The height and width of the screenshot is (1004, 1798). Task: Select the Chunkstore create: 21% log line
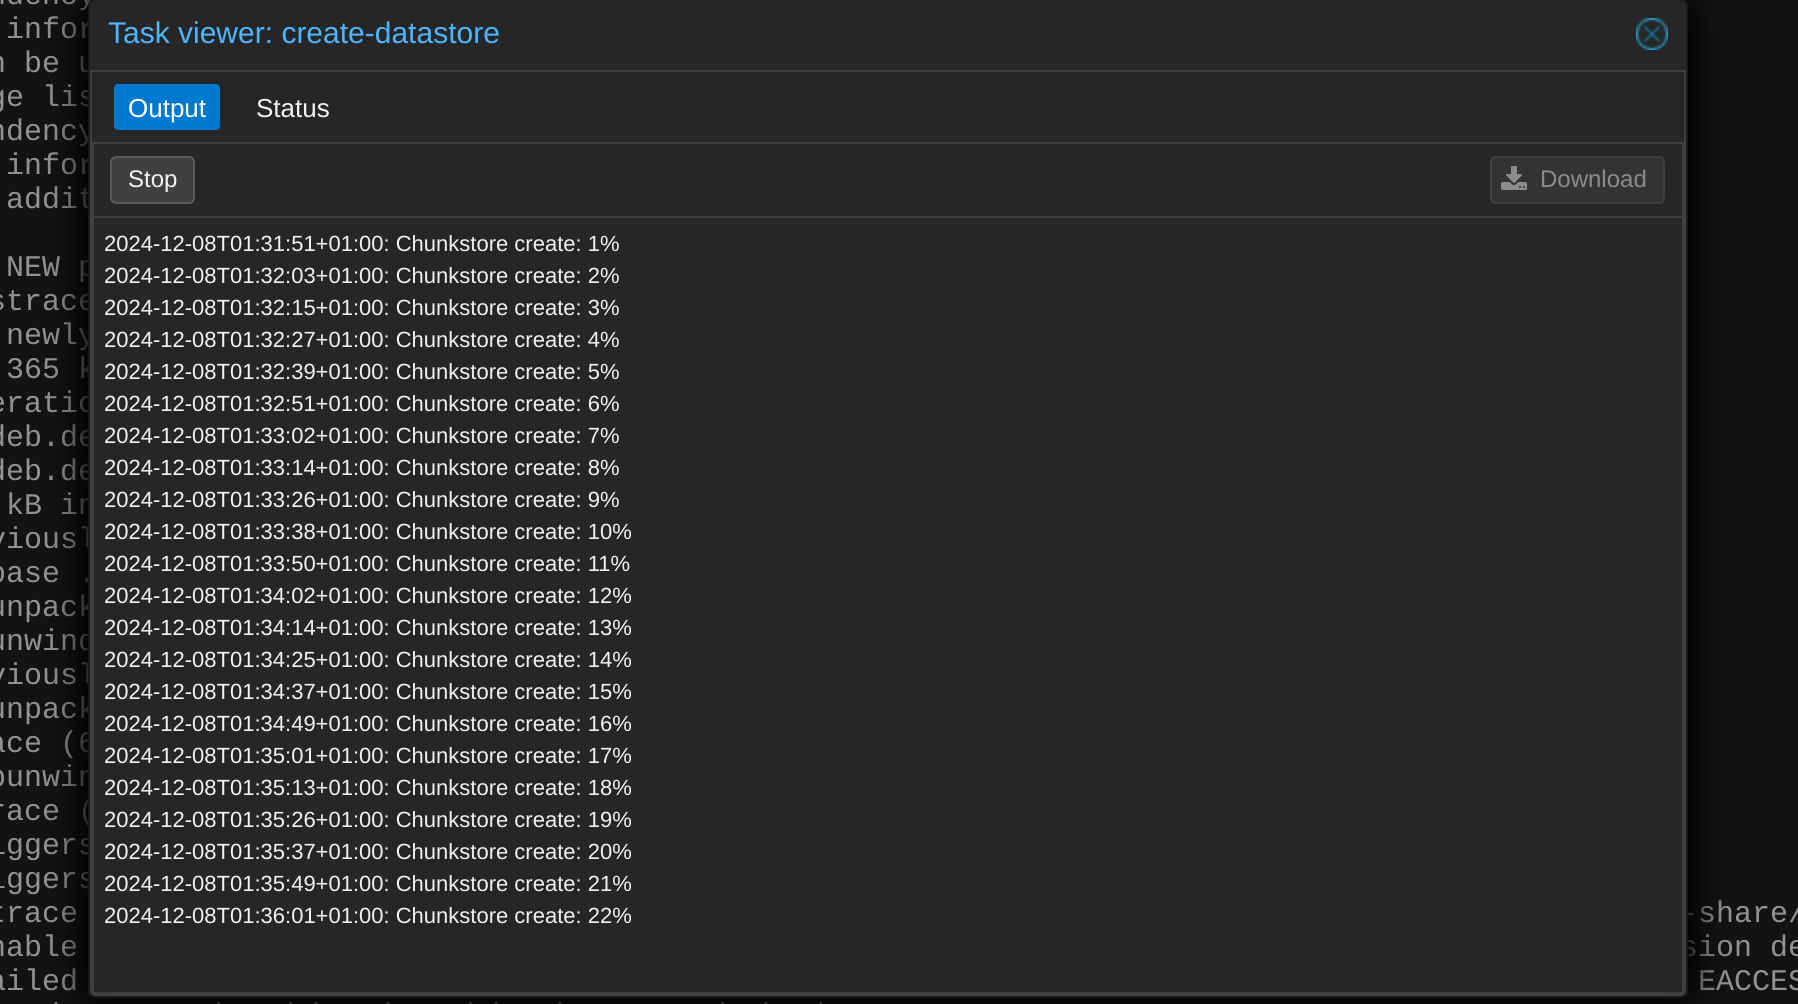click(368, 884)
